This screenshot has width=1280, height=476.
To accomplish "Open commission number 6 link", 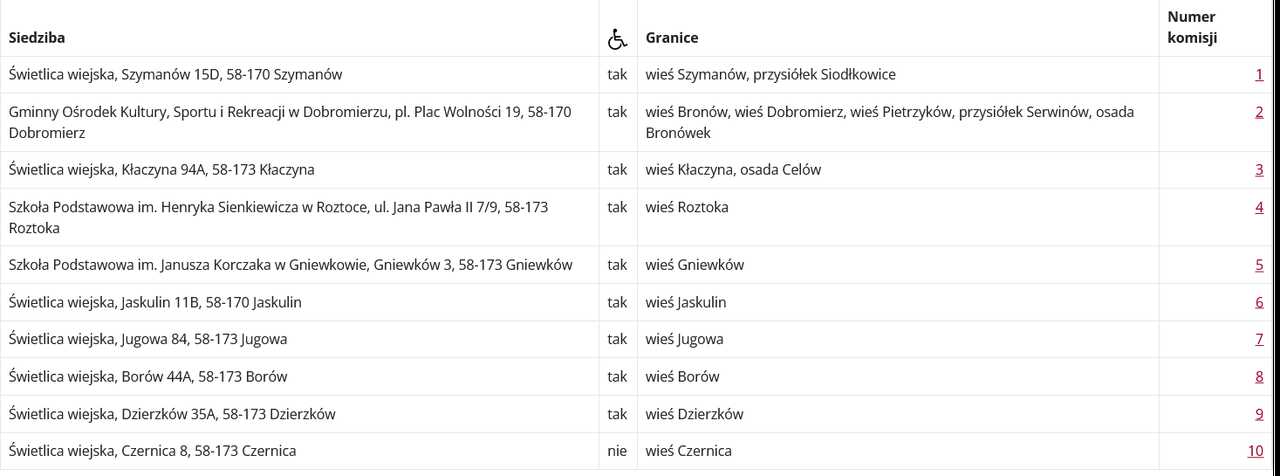I will pos(1260,302).
